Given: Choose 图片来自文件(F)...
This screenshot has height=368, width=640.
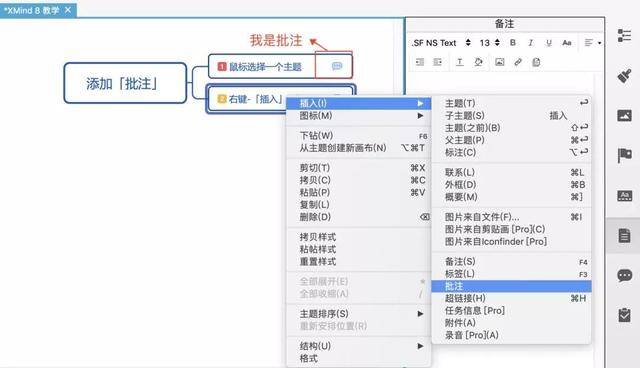Looking at the screenshot, I should 511,217.
